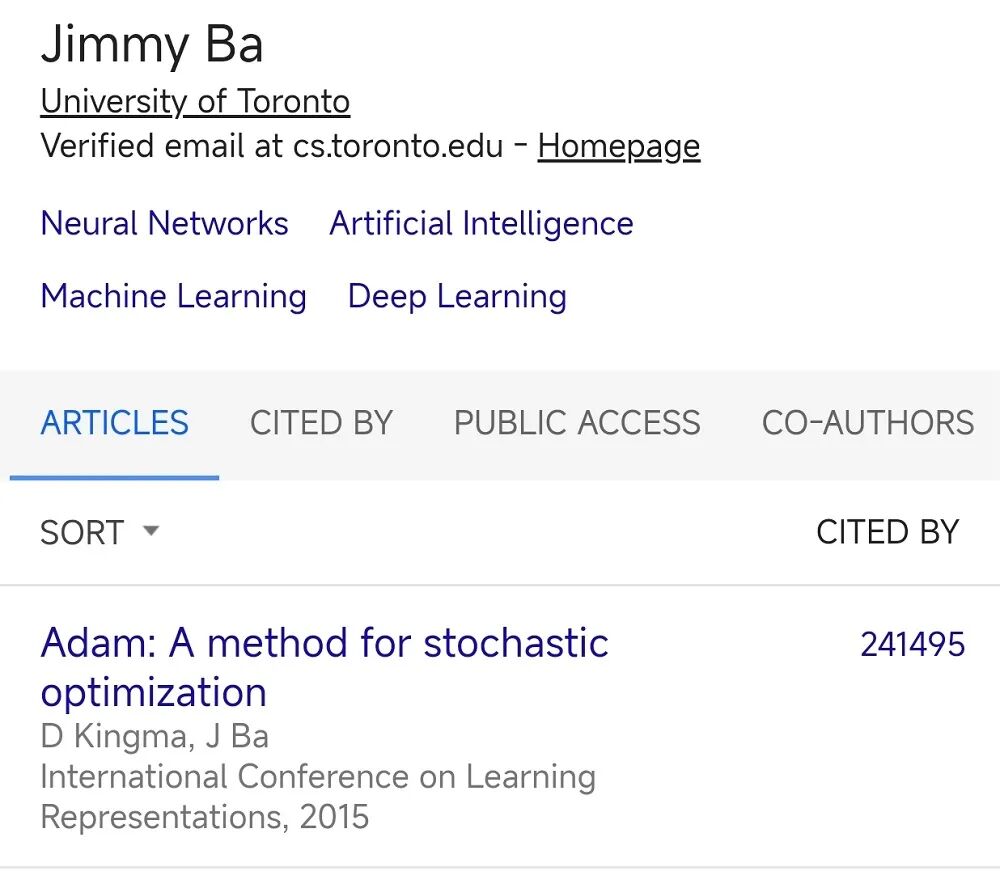Viewport: 1000px width, 884px height.
Task: Open the Neural Networks research interest
Action: tap(163, 223)
